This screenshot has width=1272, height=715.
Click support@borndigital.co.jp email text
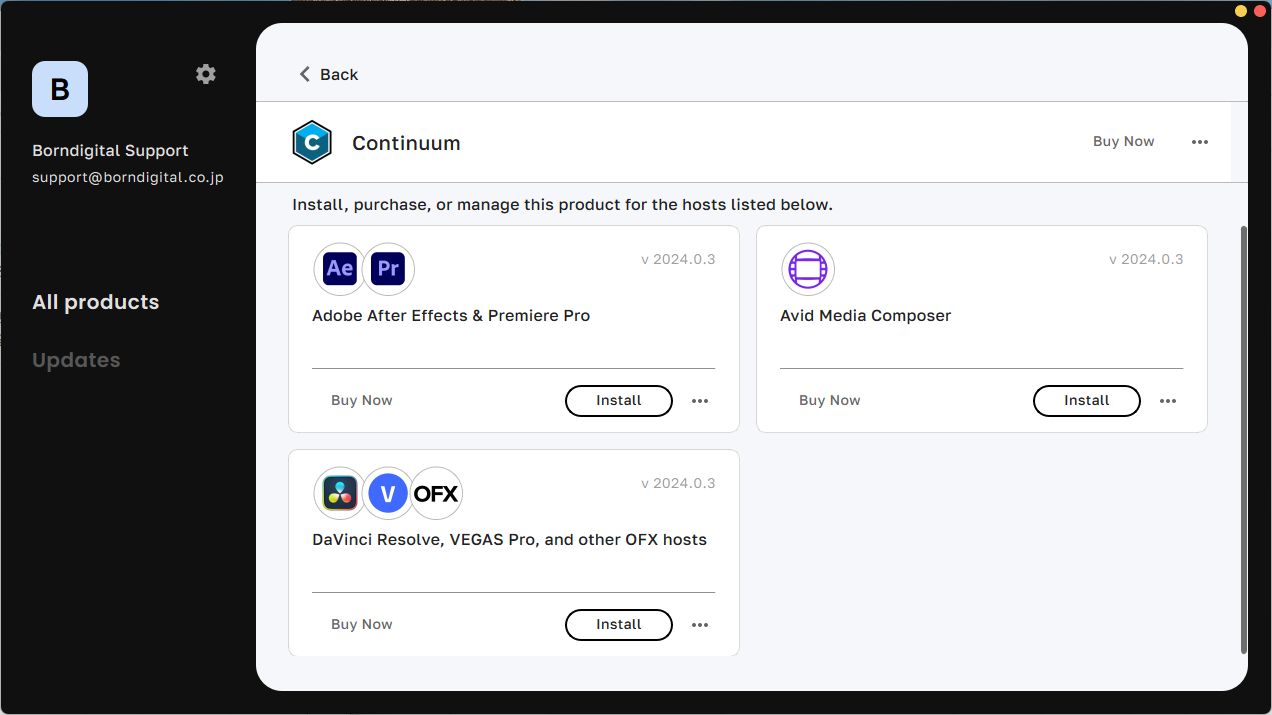pyautogui.click(x=128, y=177)
